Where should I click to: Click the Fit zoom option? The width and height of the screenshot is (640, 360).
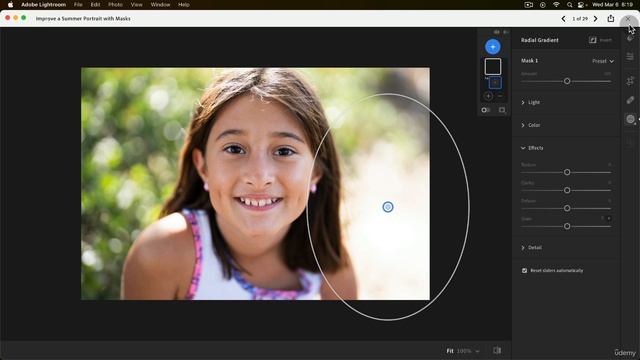point(450,351)
